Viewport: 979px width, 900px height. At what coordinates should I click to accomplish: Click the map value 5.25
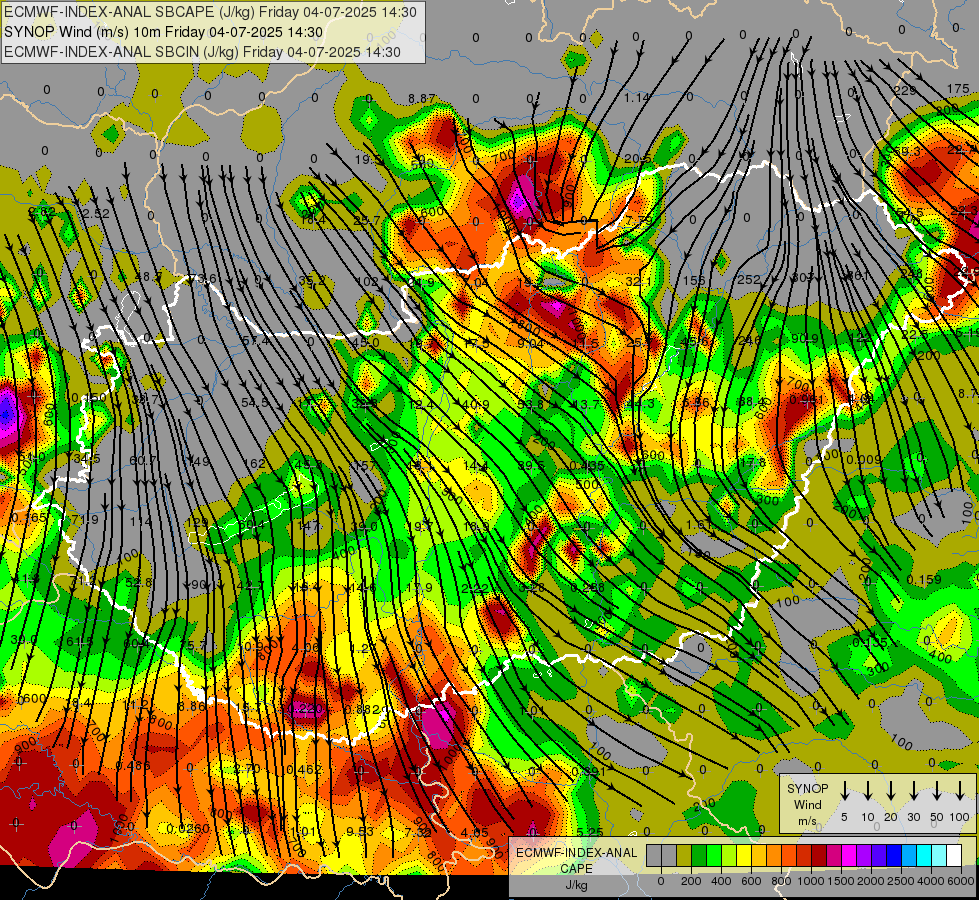590,832
